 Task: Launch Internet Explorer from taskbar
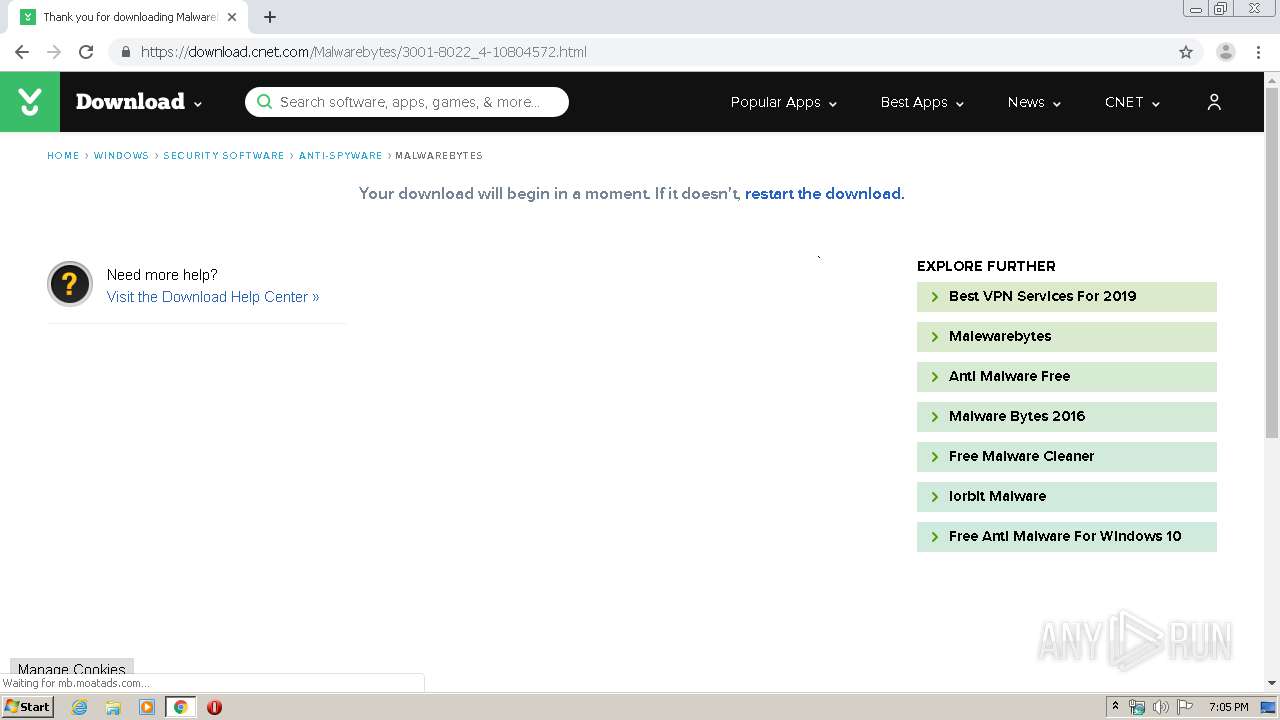click(80, 707)
